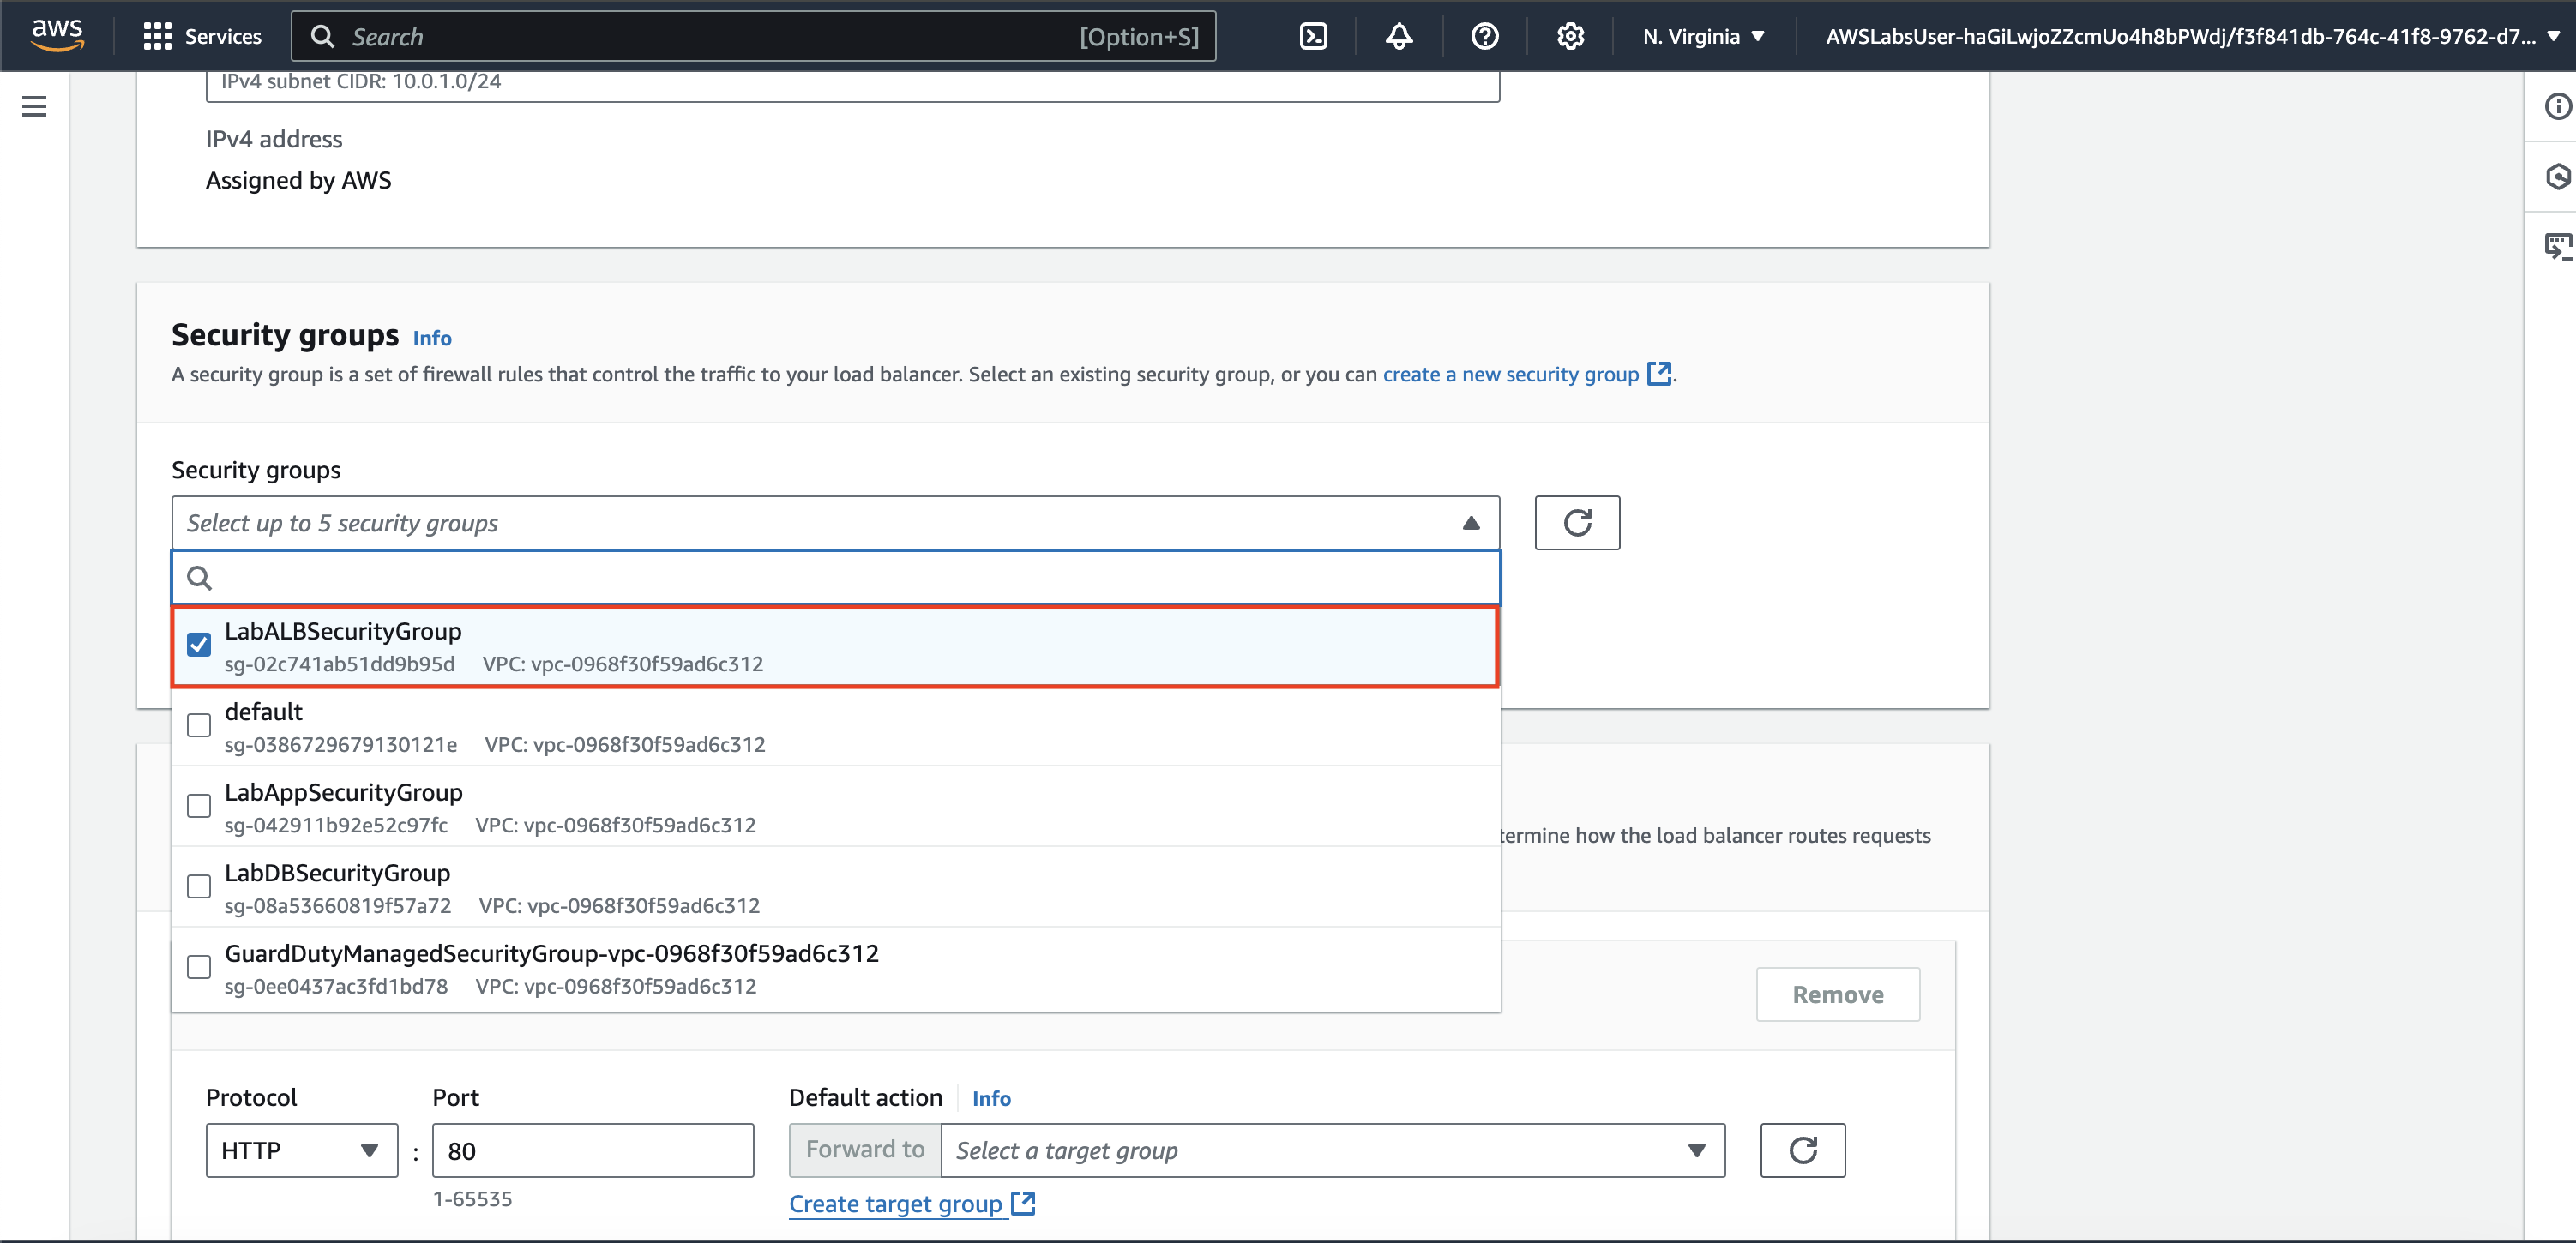The image size is (2576, 1243).
Task: Open the notifications bell
Action: (x=1399, y=37)
